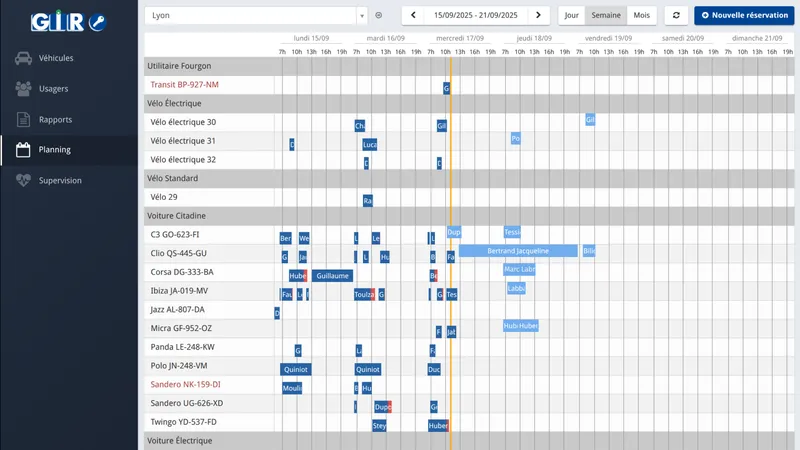Click the Usagers people icon

[22, 89]
